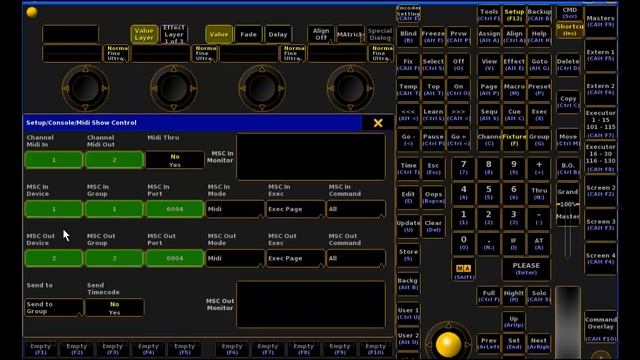640x360 pixels.
Task: Select the Fade mode button
Action: (248, 34)
